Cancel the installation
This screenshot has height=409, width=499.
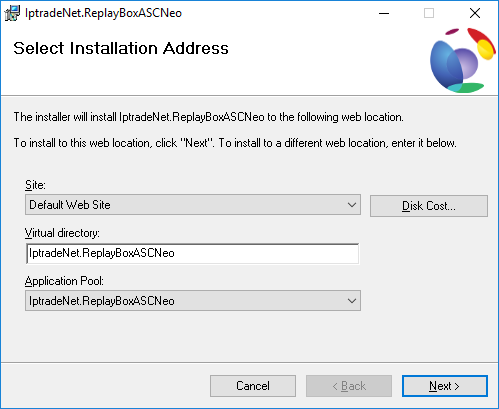[x=253, y=386]
